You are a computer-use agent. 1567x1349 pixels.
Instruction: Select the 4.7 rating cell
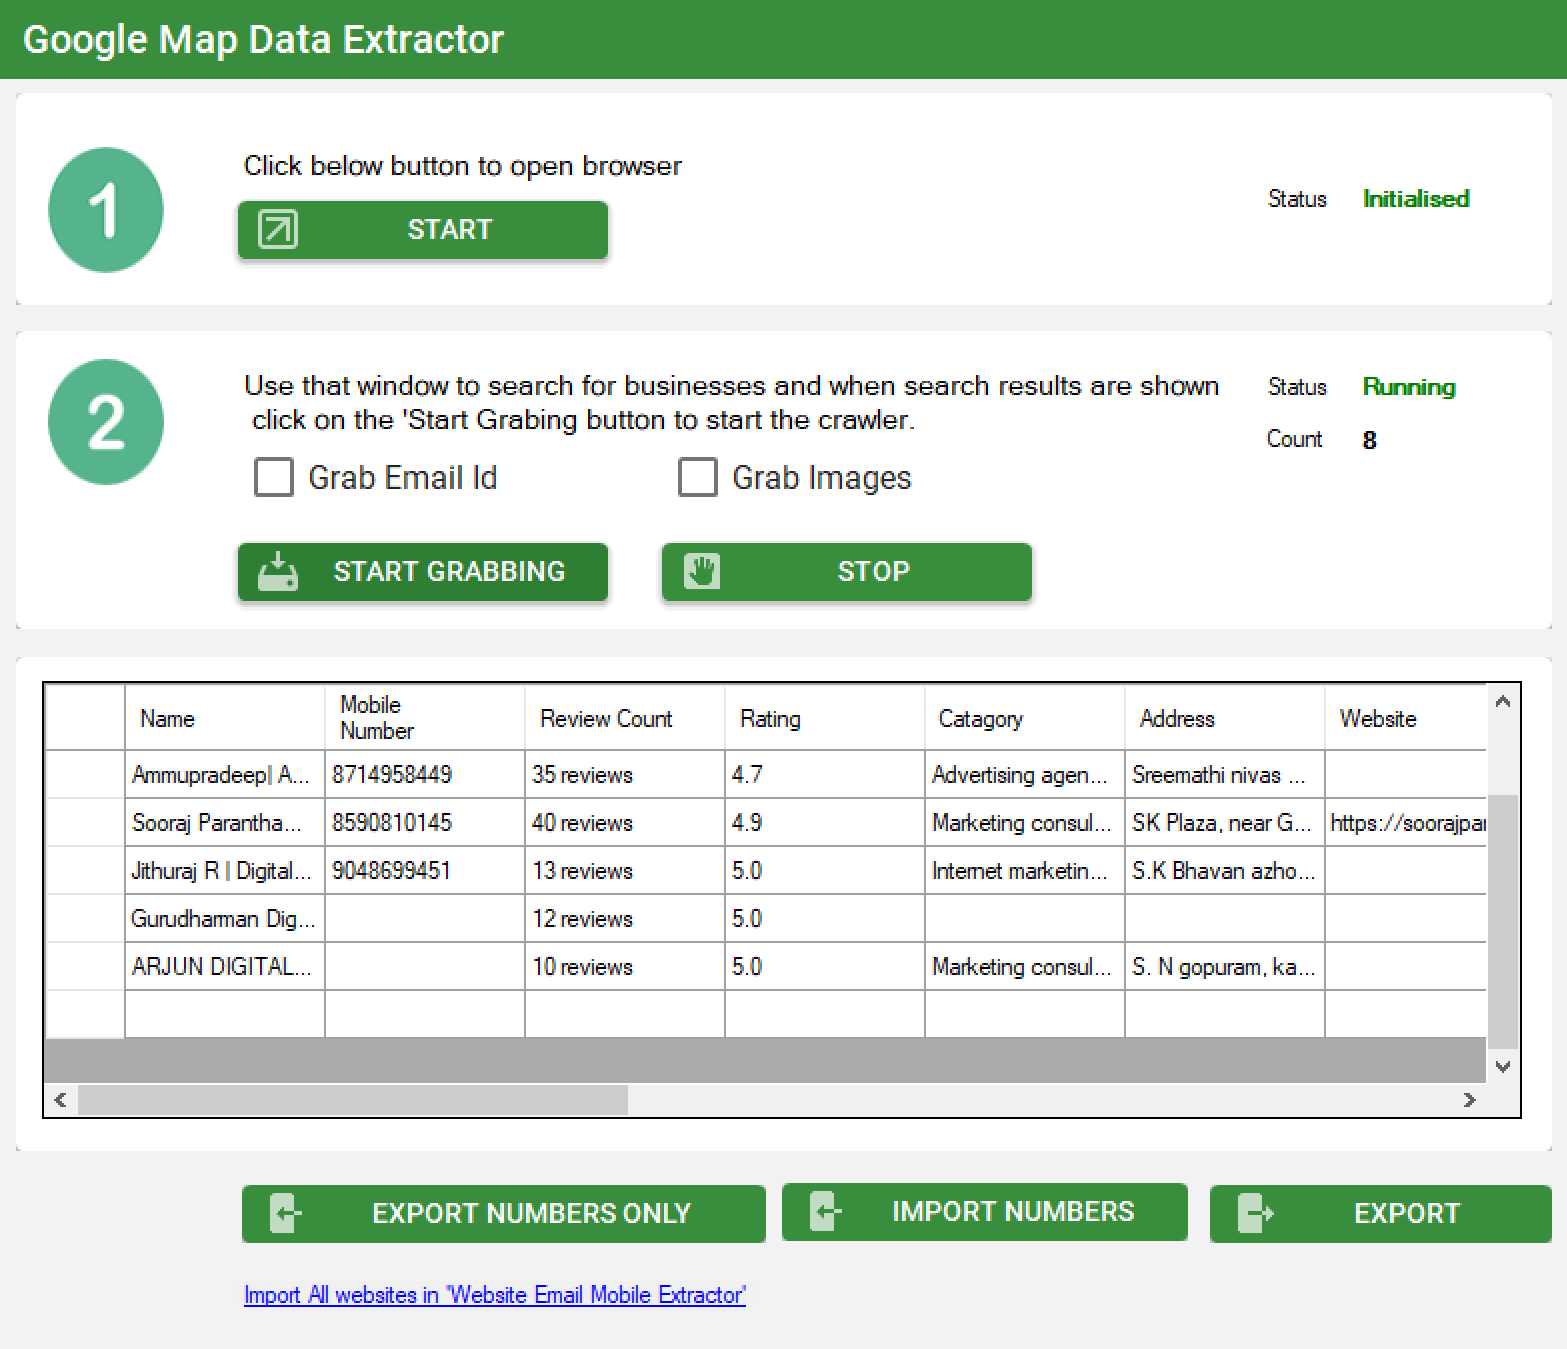point(825,774)
